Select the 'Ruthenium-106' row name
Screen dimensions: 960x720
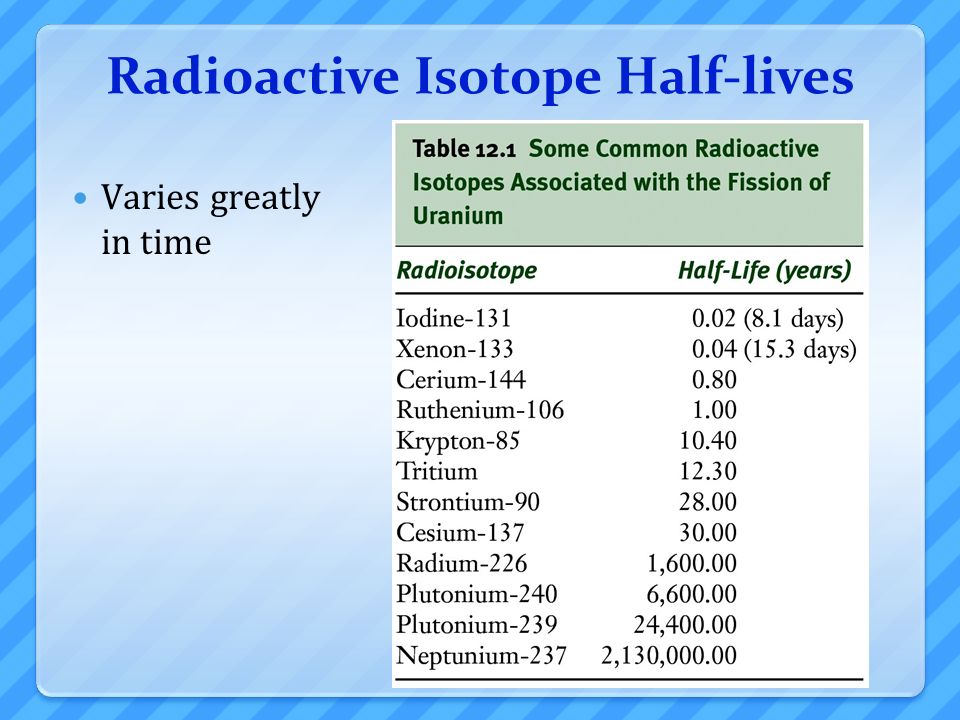tap(480, 410)
